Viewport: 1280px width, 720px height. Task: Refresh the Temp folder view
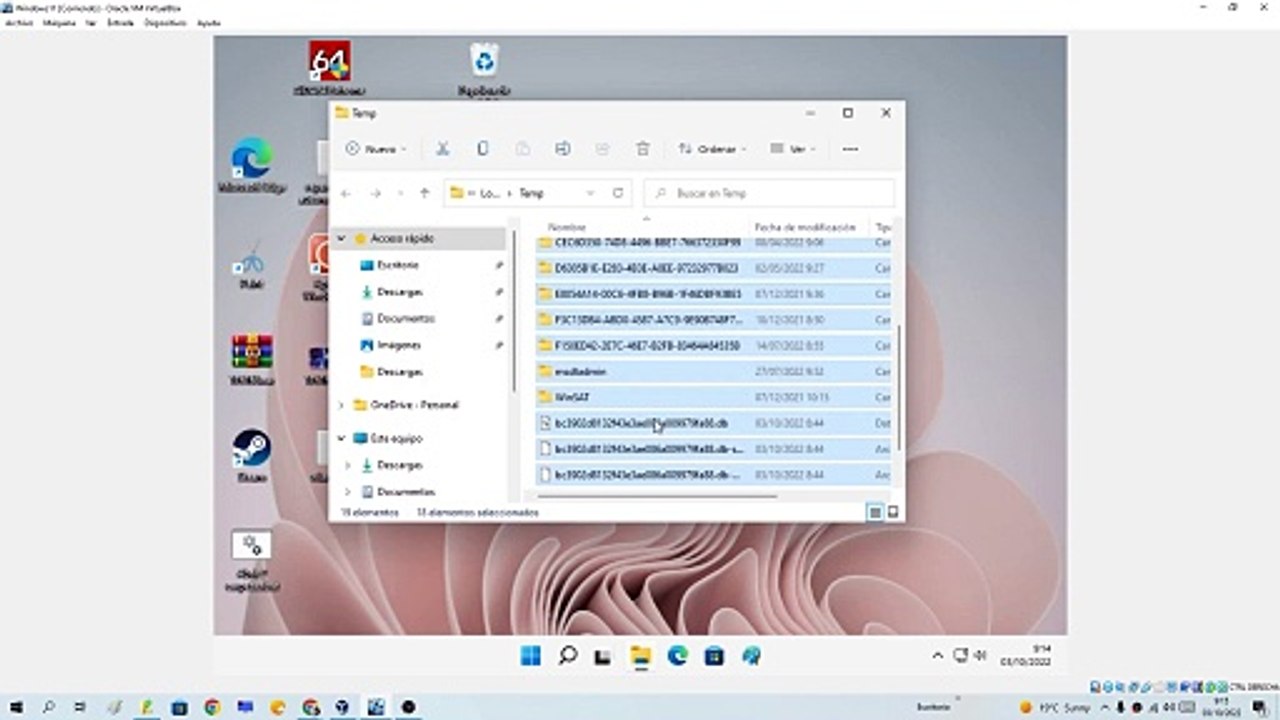tap(618, 193)
